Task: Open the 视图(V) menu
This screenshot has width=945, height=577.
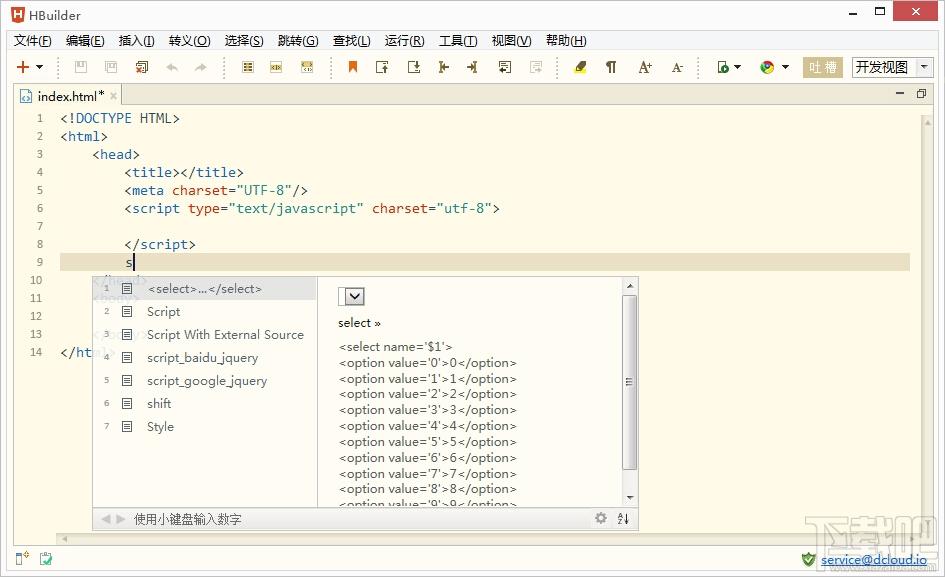Action: coord(511,40)
